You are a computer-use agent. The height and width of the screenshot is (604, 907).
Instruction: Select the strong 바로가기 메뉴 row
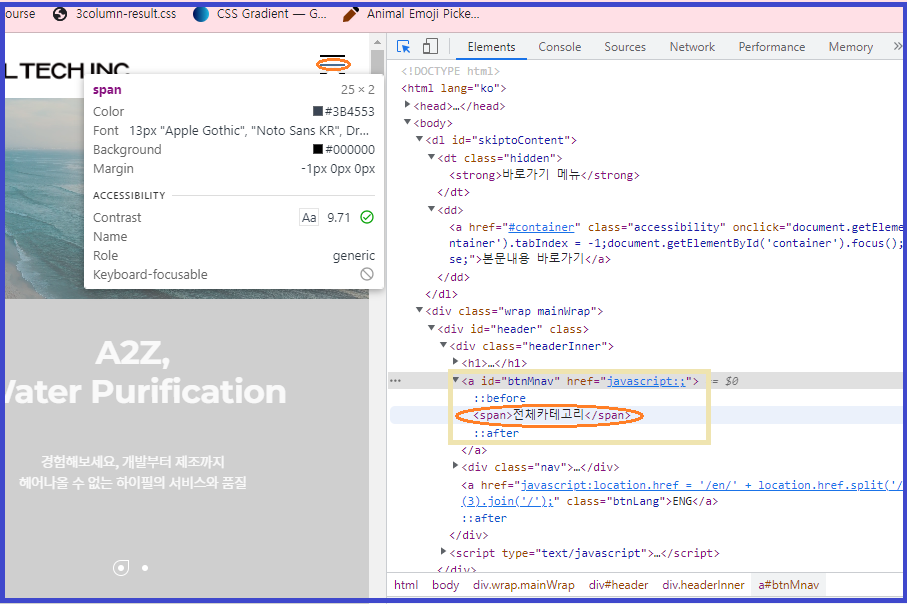tap(544, 175)
